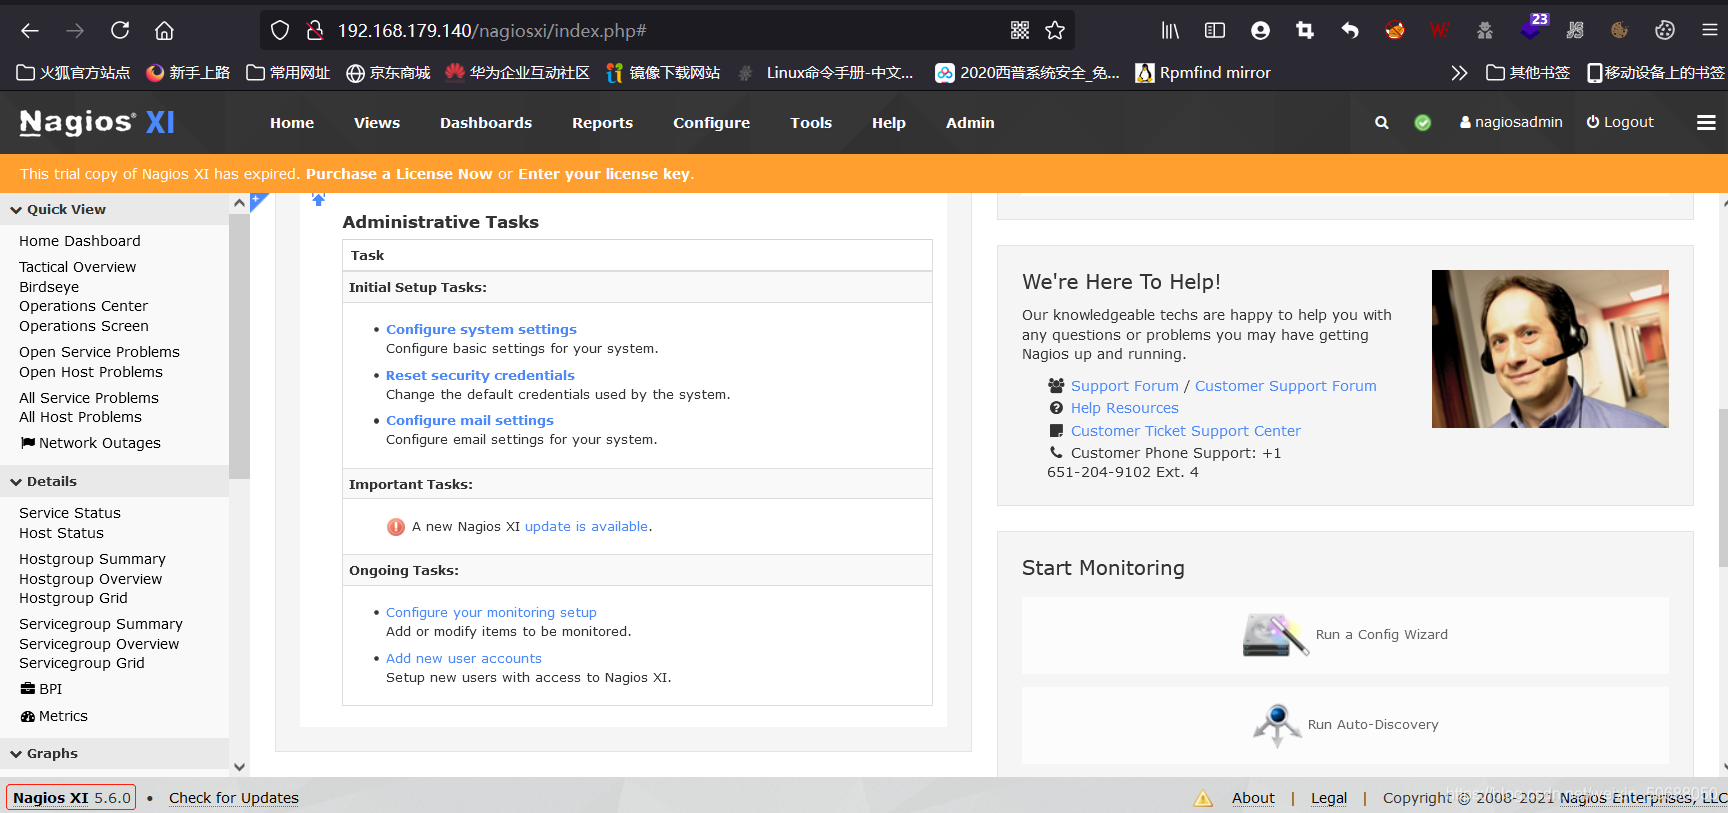Open the nagiosadmin user profile

click(x=1511, y=122)
